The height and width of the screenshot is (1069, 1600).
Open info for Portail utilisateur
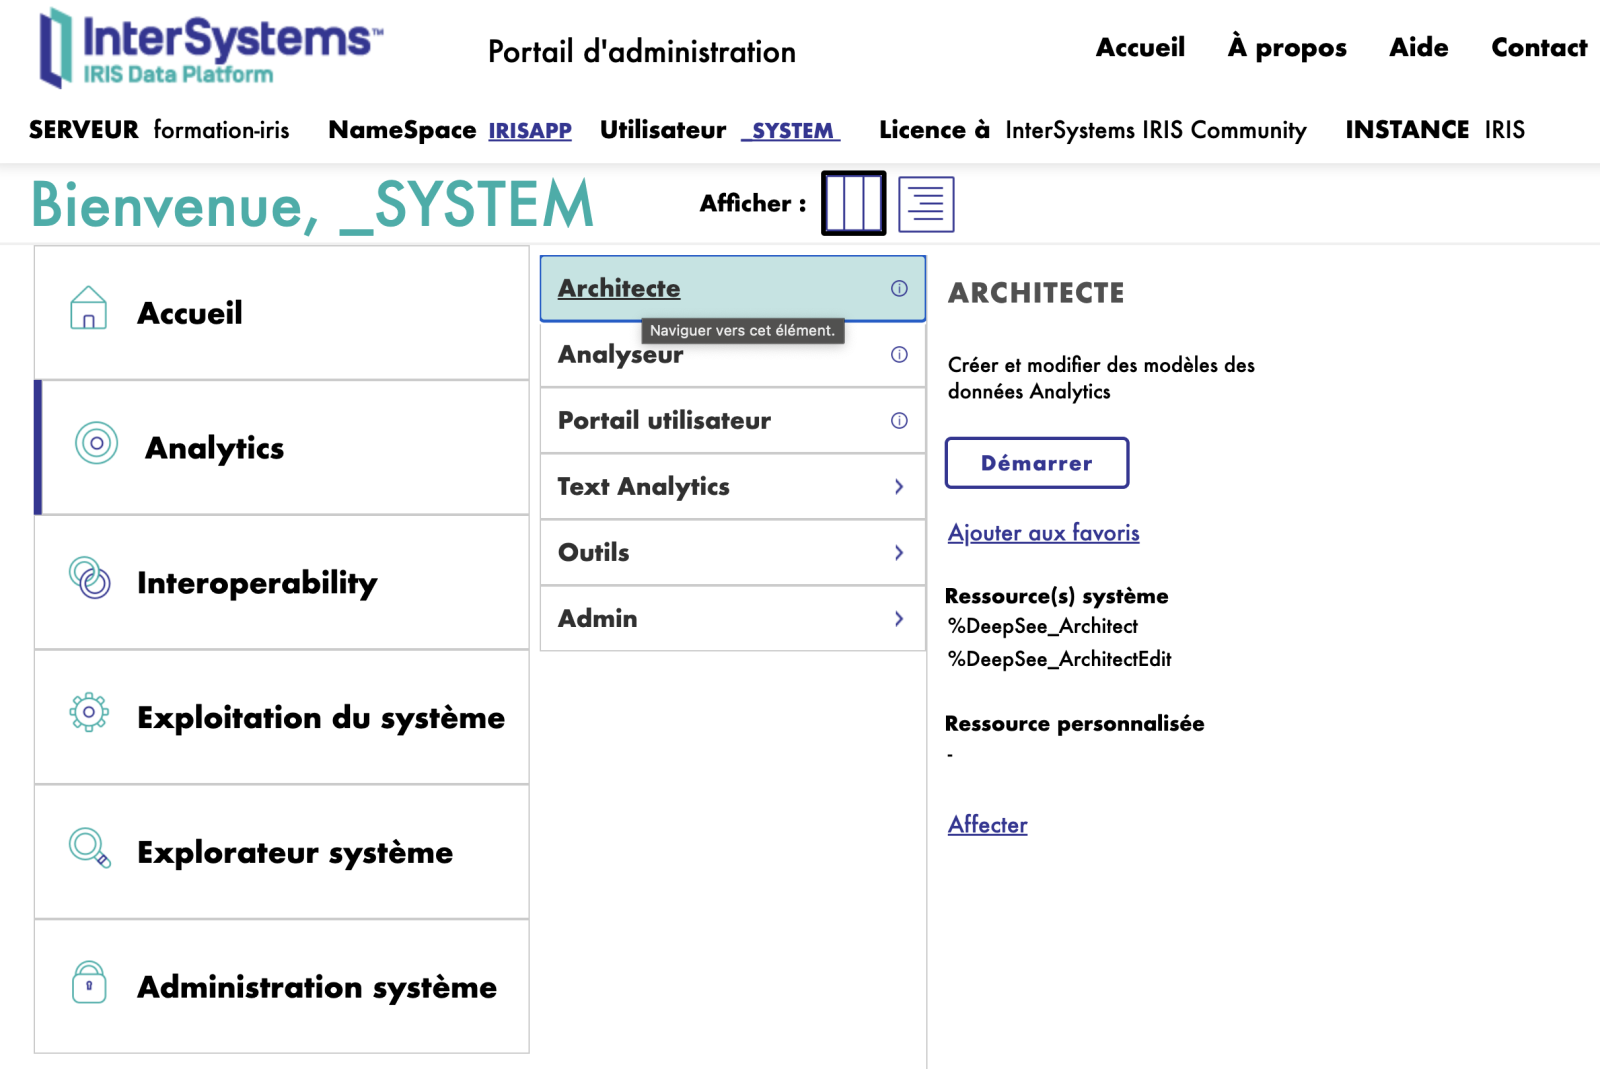[x=899, y=421]
